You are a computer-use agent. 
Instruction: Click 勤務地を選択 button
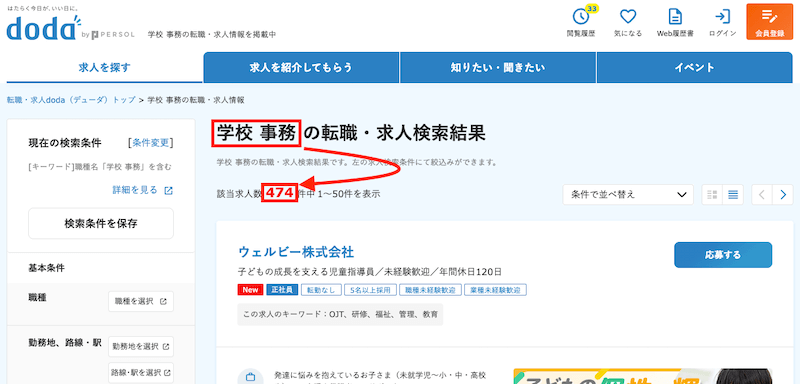coord(141,346)
